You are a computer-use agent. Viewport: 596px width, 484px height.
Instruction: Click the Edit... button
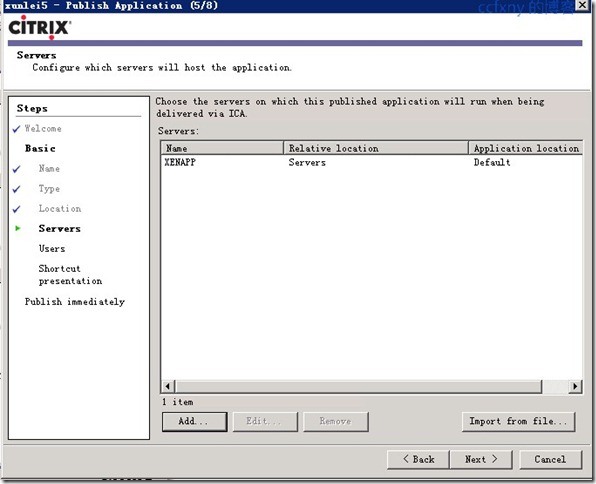coord(265,421)
